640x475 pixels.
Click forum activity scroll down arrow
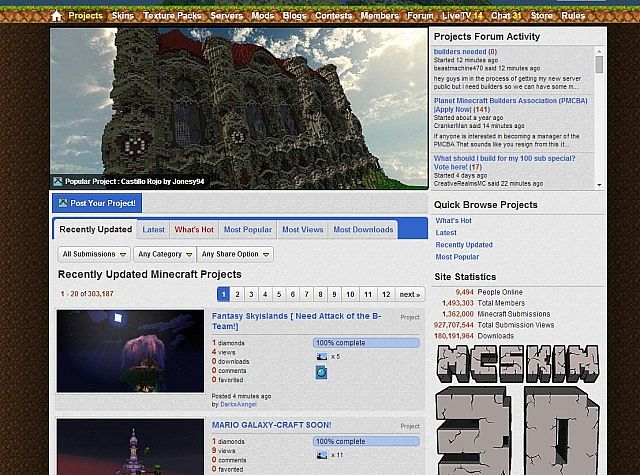coord(599,185)
